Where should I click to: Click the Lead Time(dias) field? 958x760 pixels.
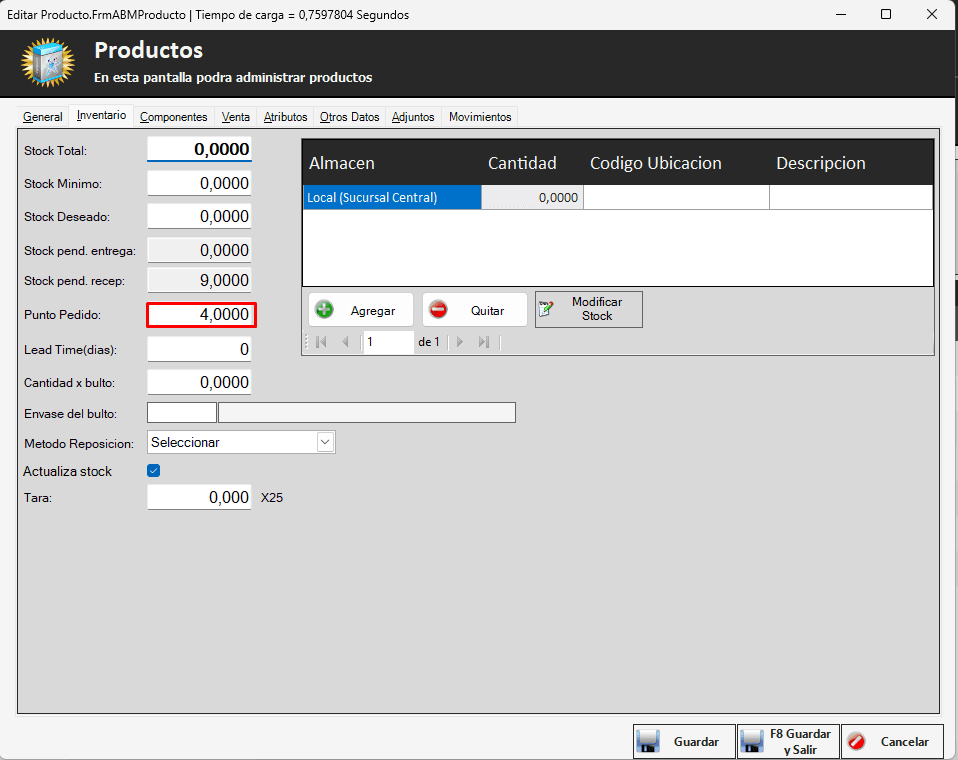coord(199,349)
